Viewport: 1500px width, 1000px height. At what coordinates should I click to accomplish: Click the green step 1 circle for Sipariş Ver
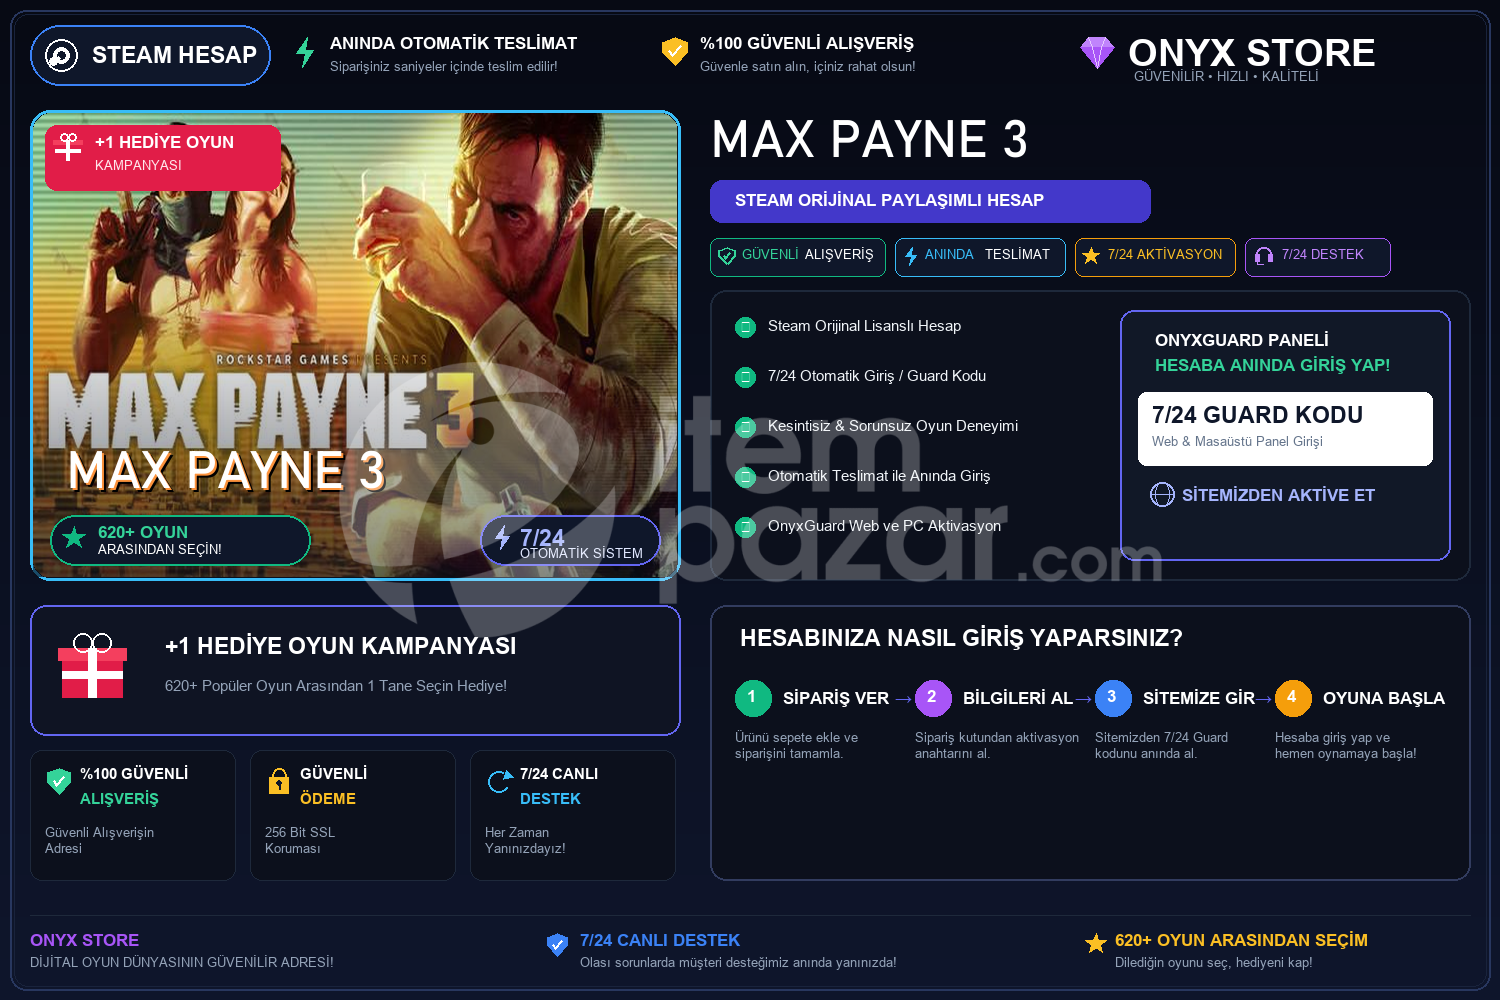(753, 698)
